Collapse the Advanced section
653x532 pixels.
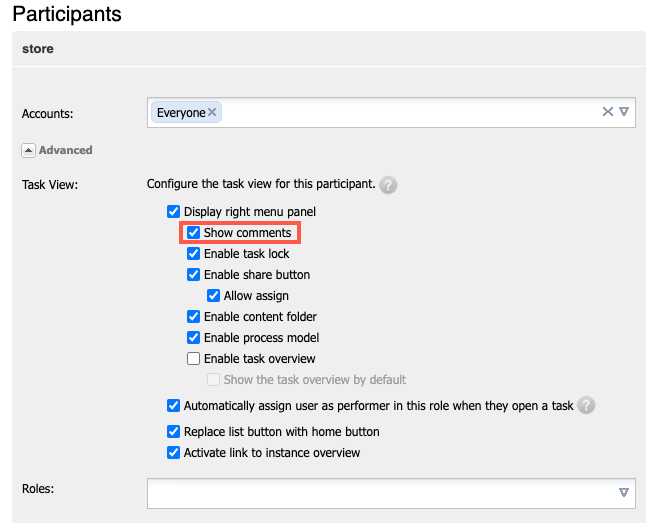[x=28, y=150]
